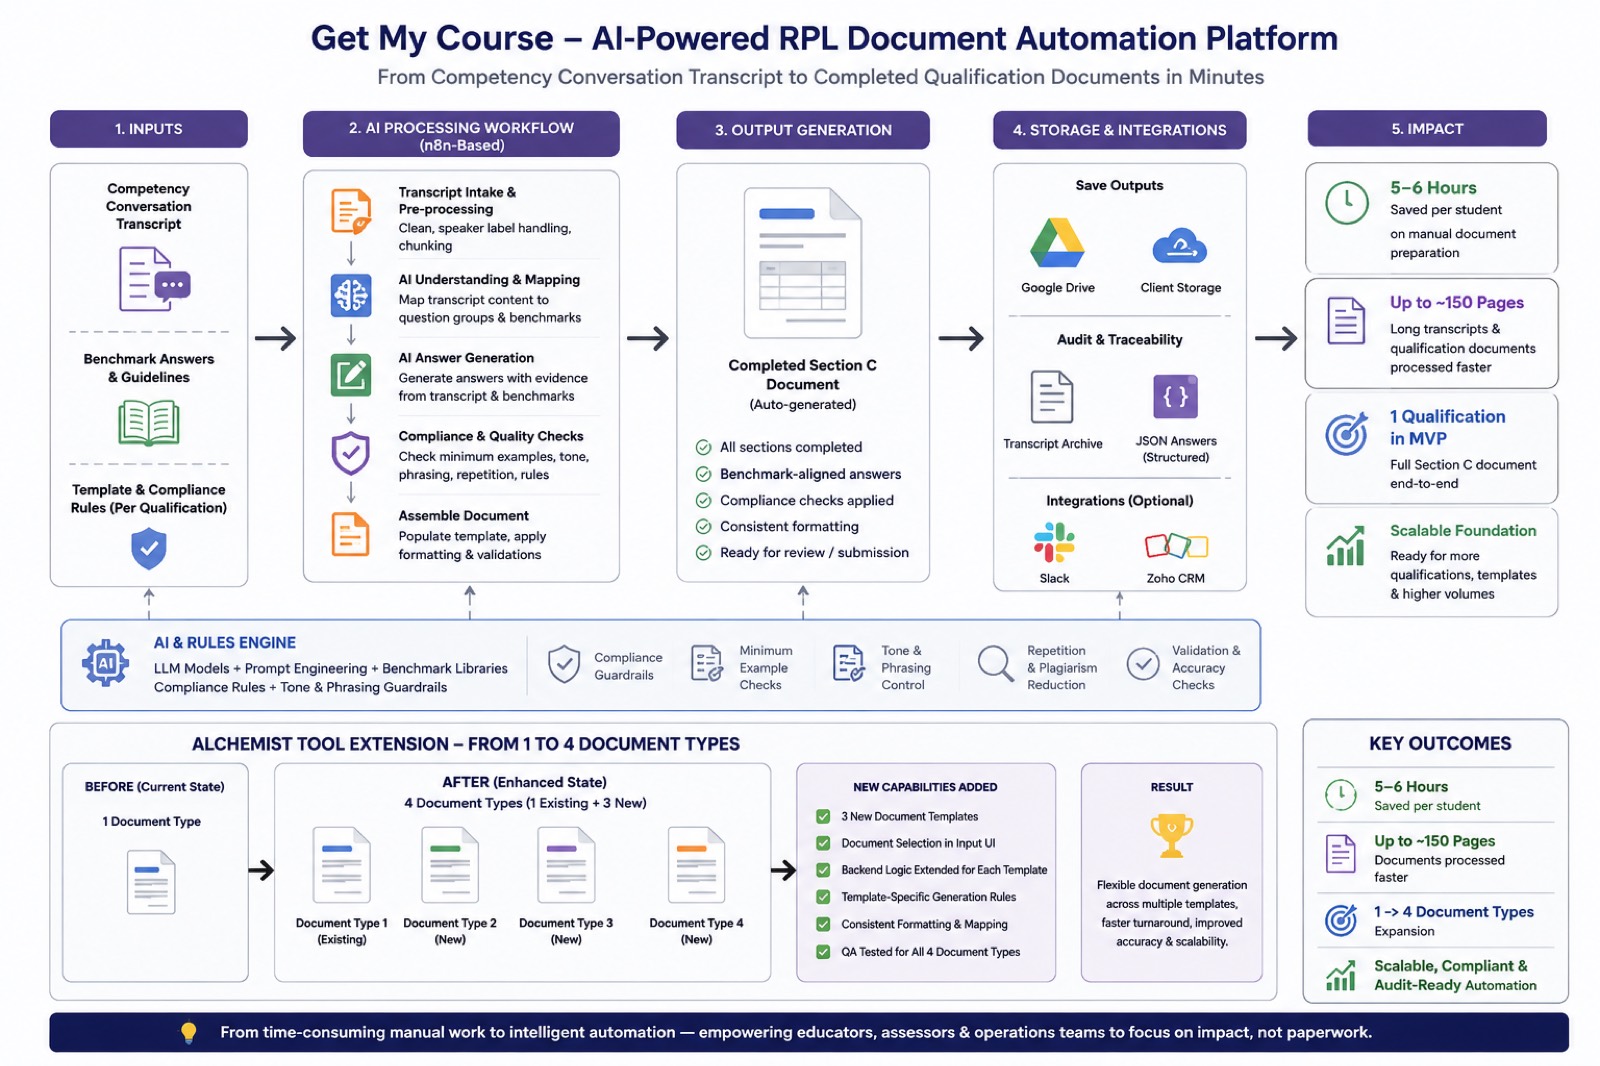Toggle the Consistent Formatting & Mapping checkbox
Viewport: 1600px width, 1066px height.
pyautogui.click(x=823, y=924)
